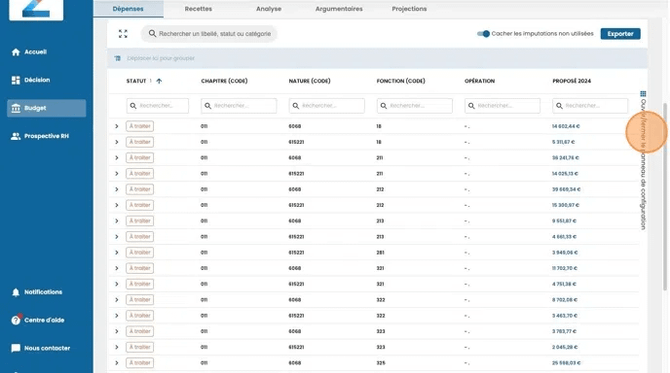Click the Statut column filter field

[157, 106]
